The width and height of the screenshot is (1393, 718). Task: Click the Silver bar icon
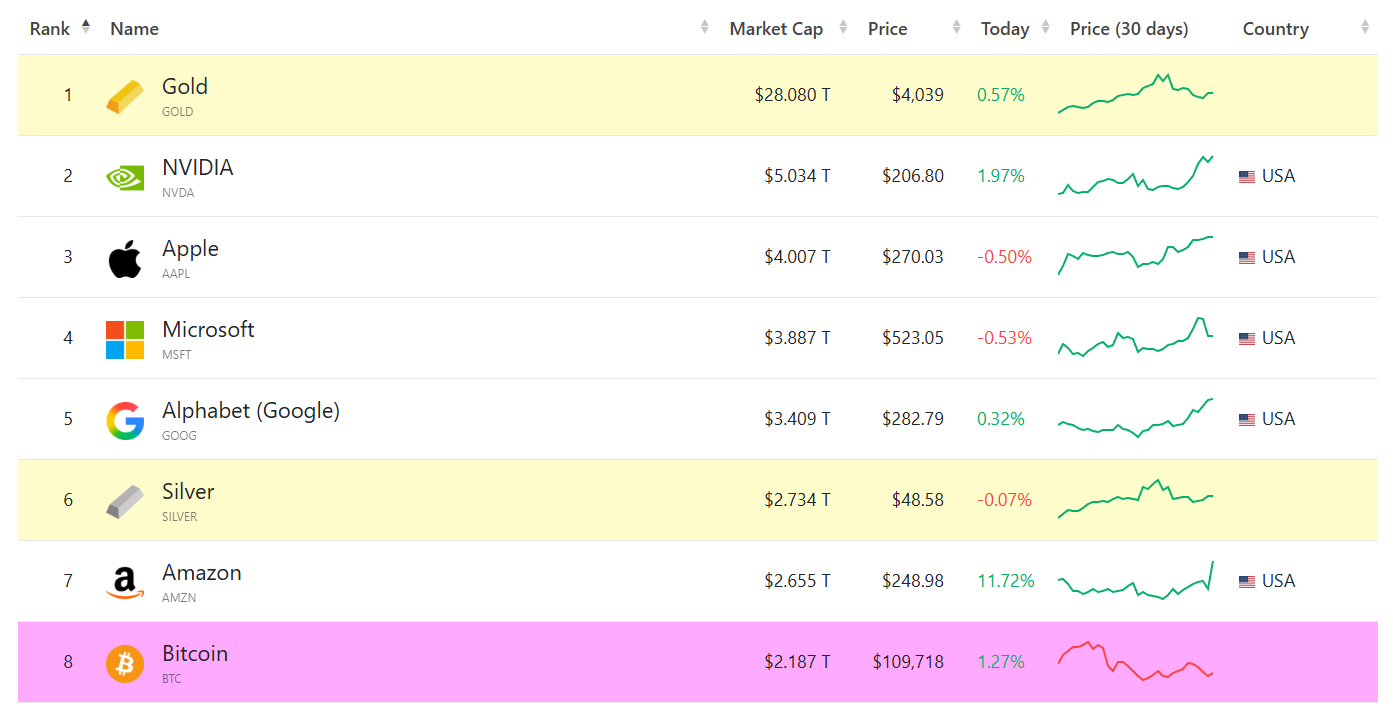pyautogui.click(x=125, y=501)
